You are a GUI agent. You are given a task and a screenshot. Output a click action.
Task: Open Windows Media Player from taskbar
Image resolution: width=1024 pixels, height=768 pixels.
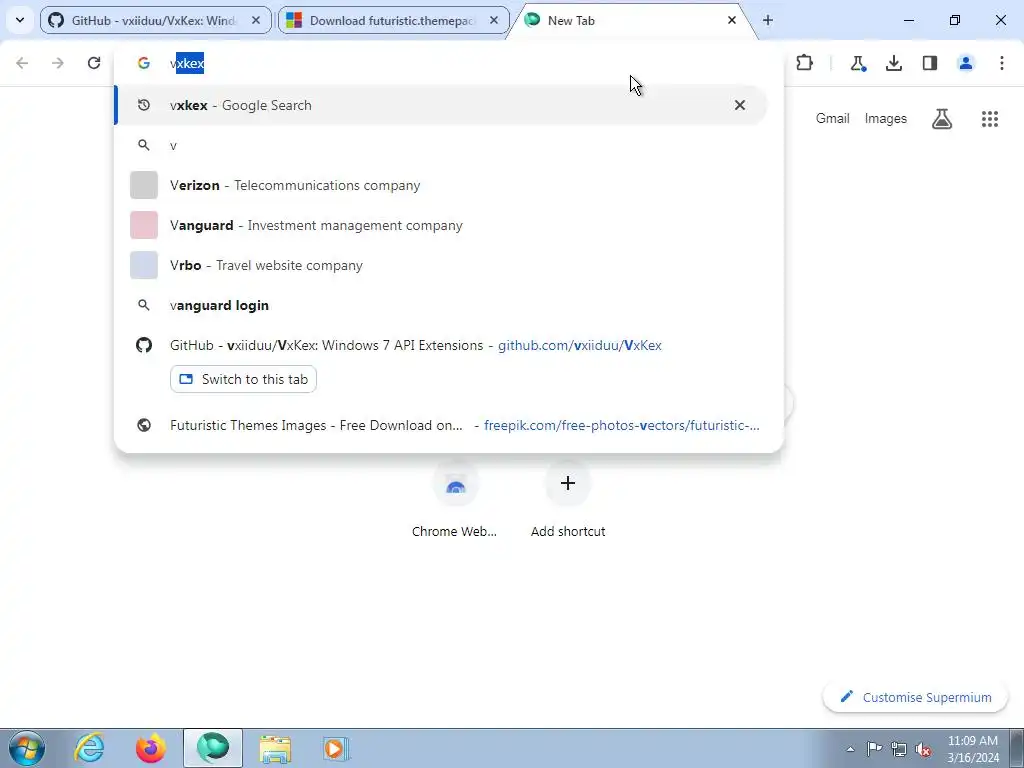coord(336,748)
